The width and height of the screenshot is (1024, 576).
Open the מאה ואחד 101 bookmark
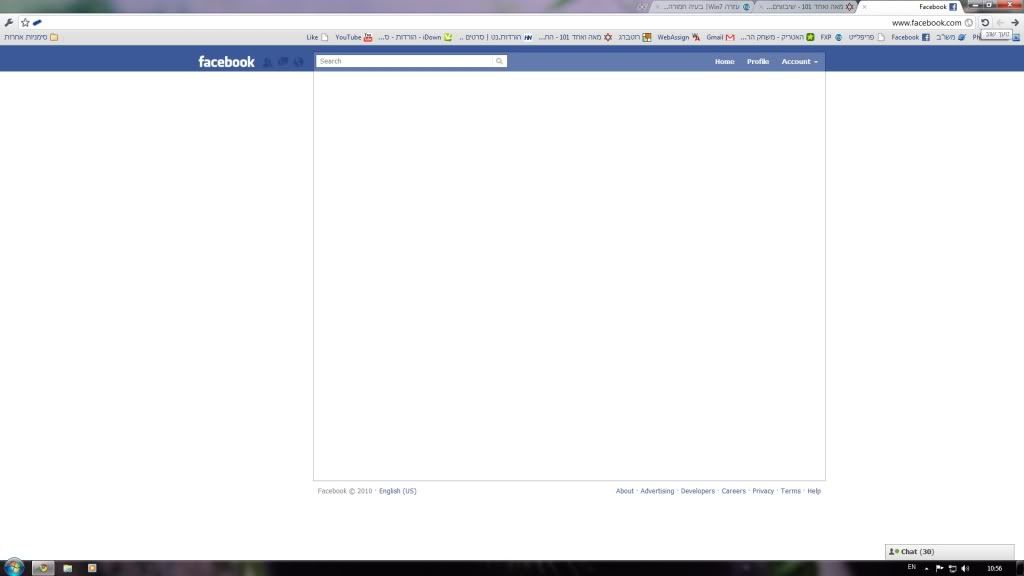(575, 37)
